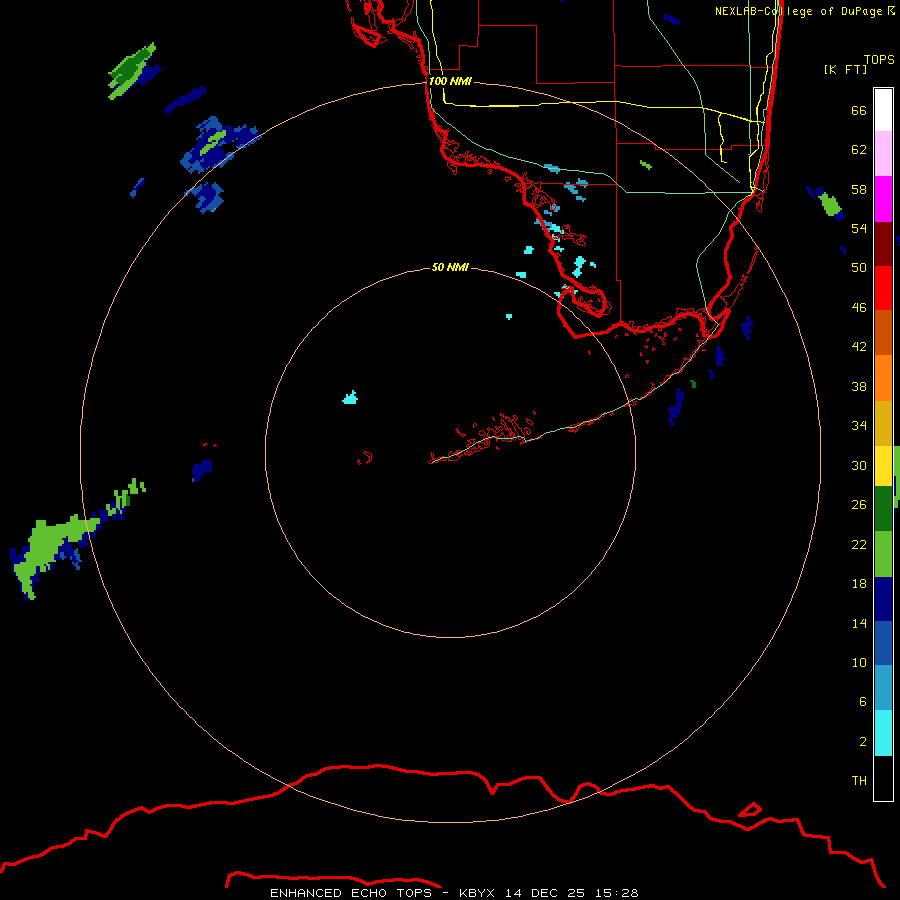Click the legend value "54"
This screenshot has width=900, height=900.
(859, 228)
